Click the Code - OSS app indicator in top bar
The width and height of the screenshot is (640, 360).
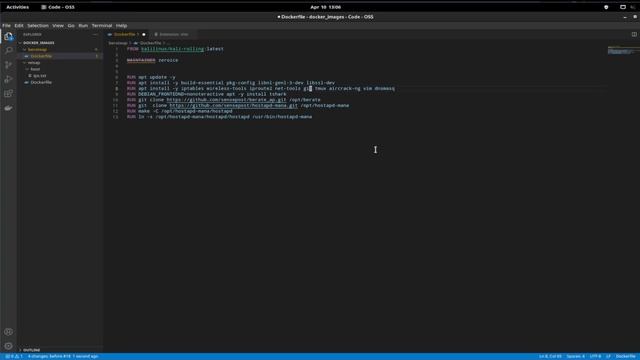click(x=58, y=7)
